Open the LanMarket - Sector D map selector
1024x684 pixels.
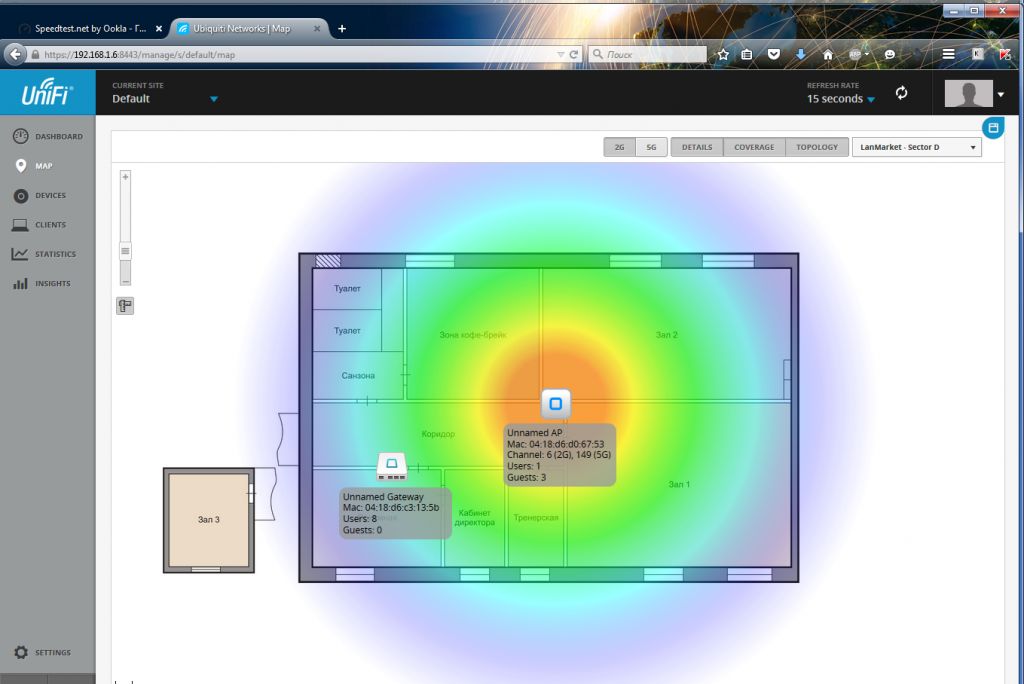click(916, 147)
